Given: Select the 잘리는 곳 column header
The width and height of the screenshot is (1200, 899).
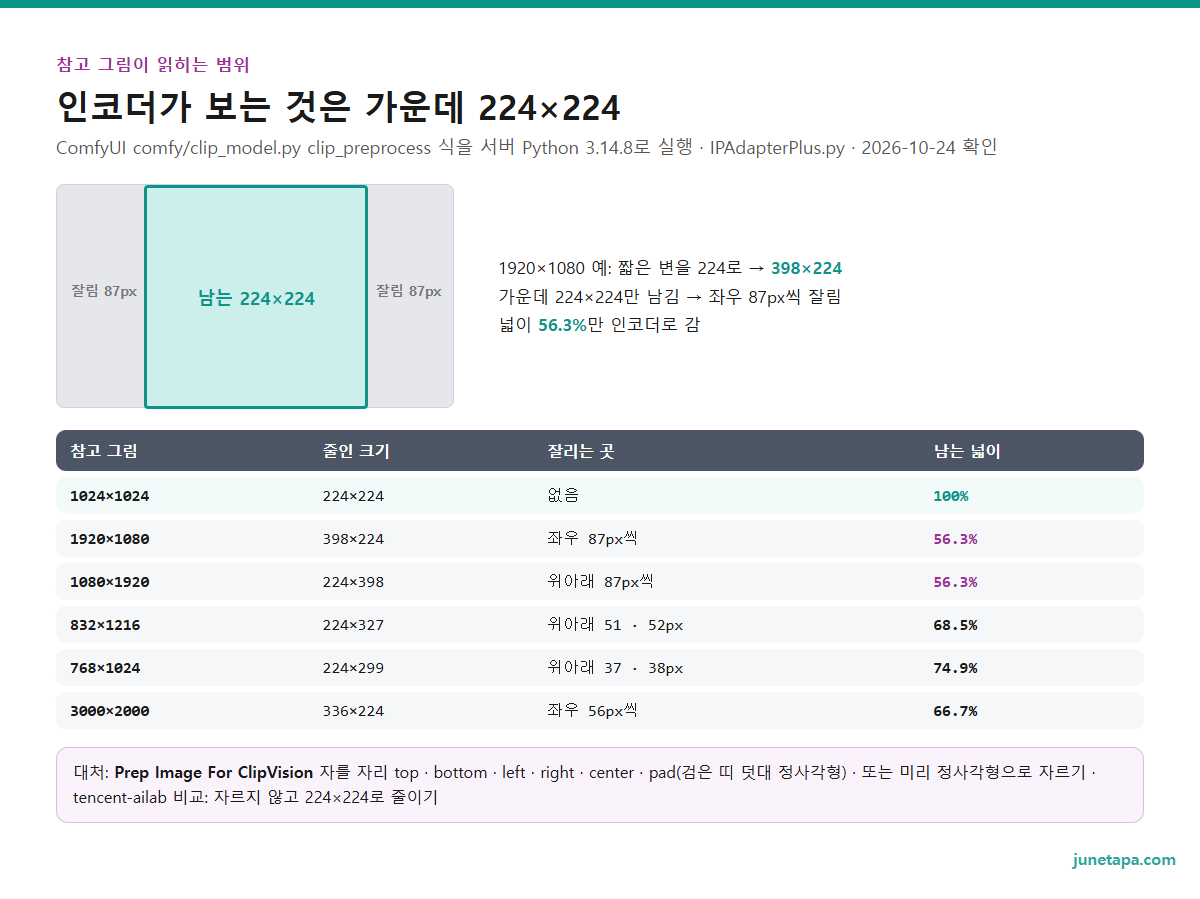Looking at the screenshot, I should click(x=581, y=451).
